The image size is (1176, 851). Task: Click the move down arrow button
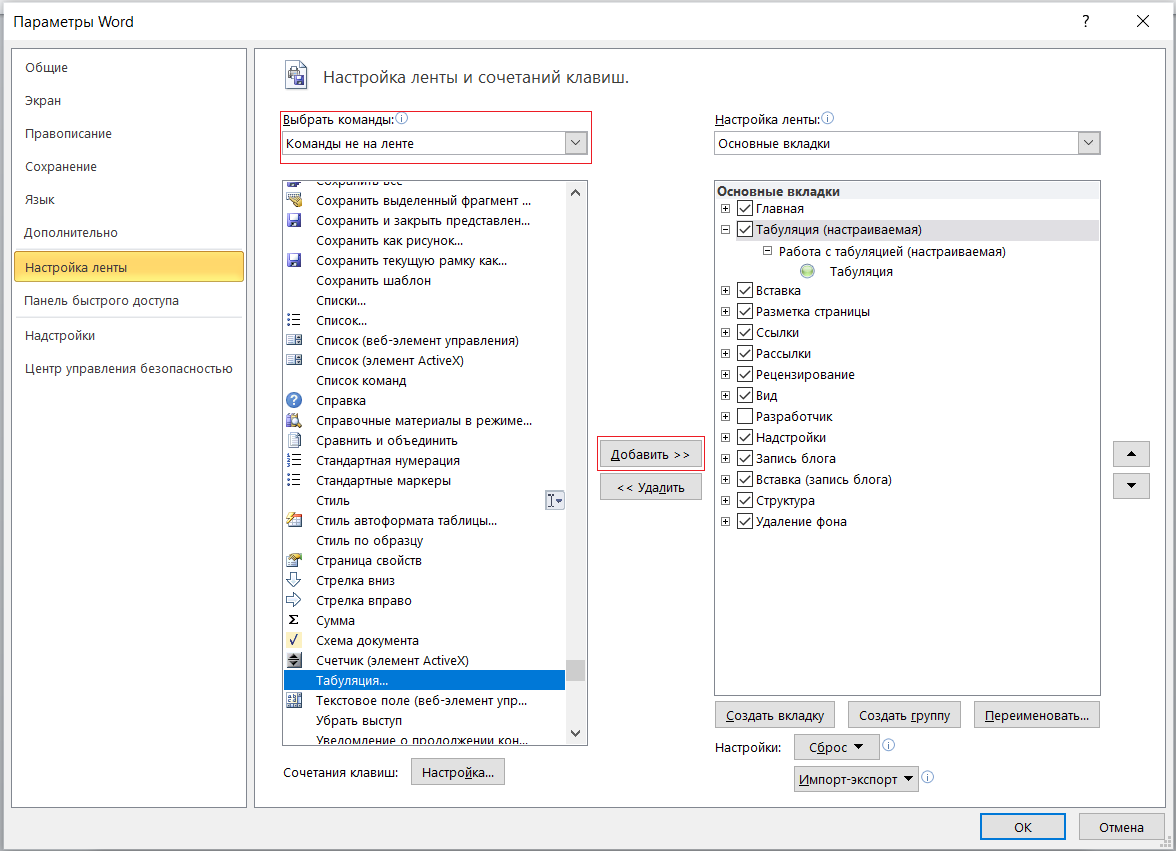tap(1131, 485)
